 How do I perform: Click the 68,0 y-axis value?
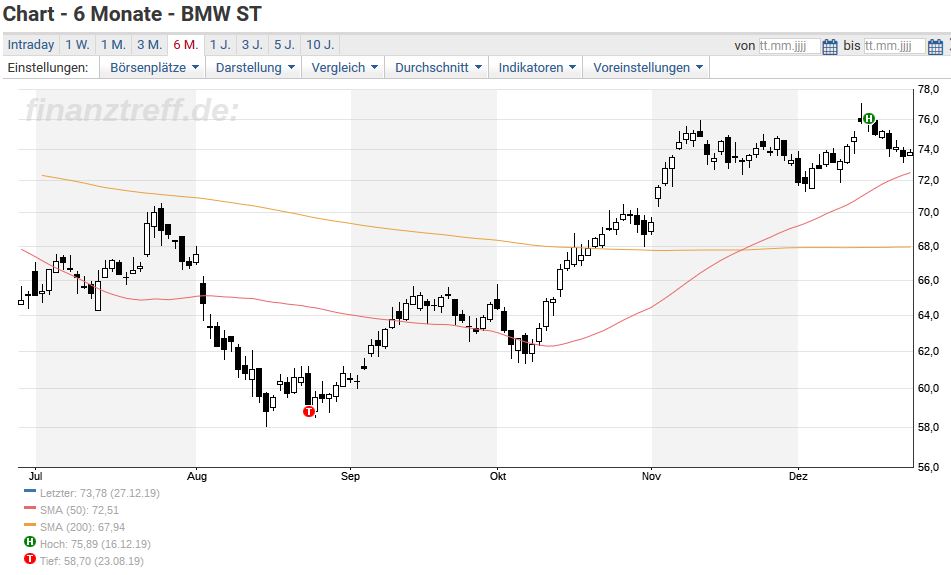click(x=929, y=246)
